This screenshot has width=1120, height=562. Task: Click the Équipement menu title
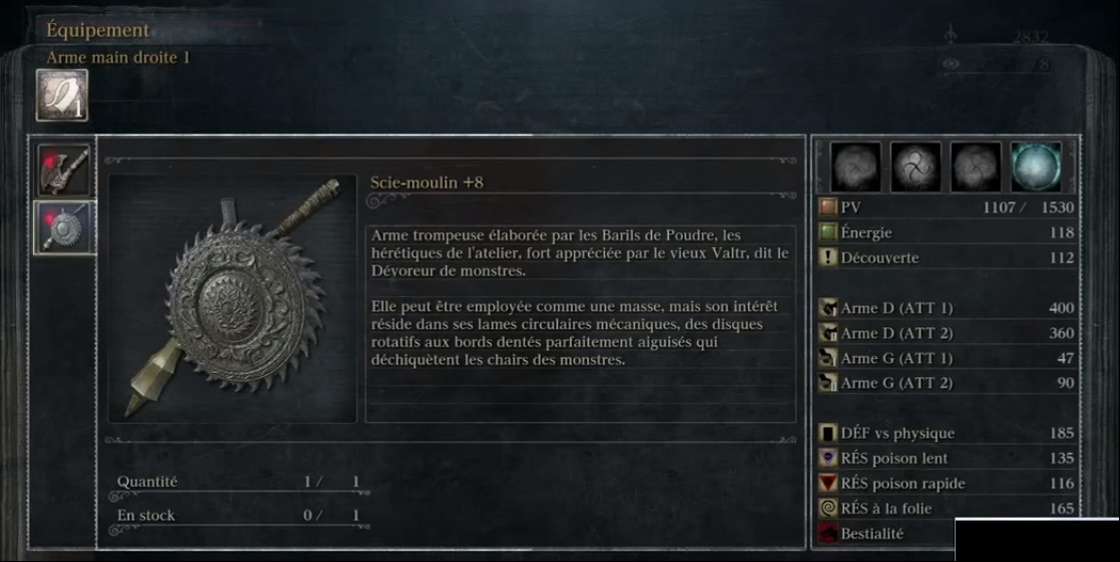coord(98,30)
